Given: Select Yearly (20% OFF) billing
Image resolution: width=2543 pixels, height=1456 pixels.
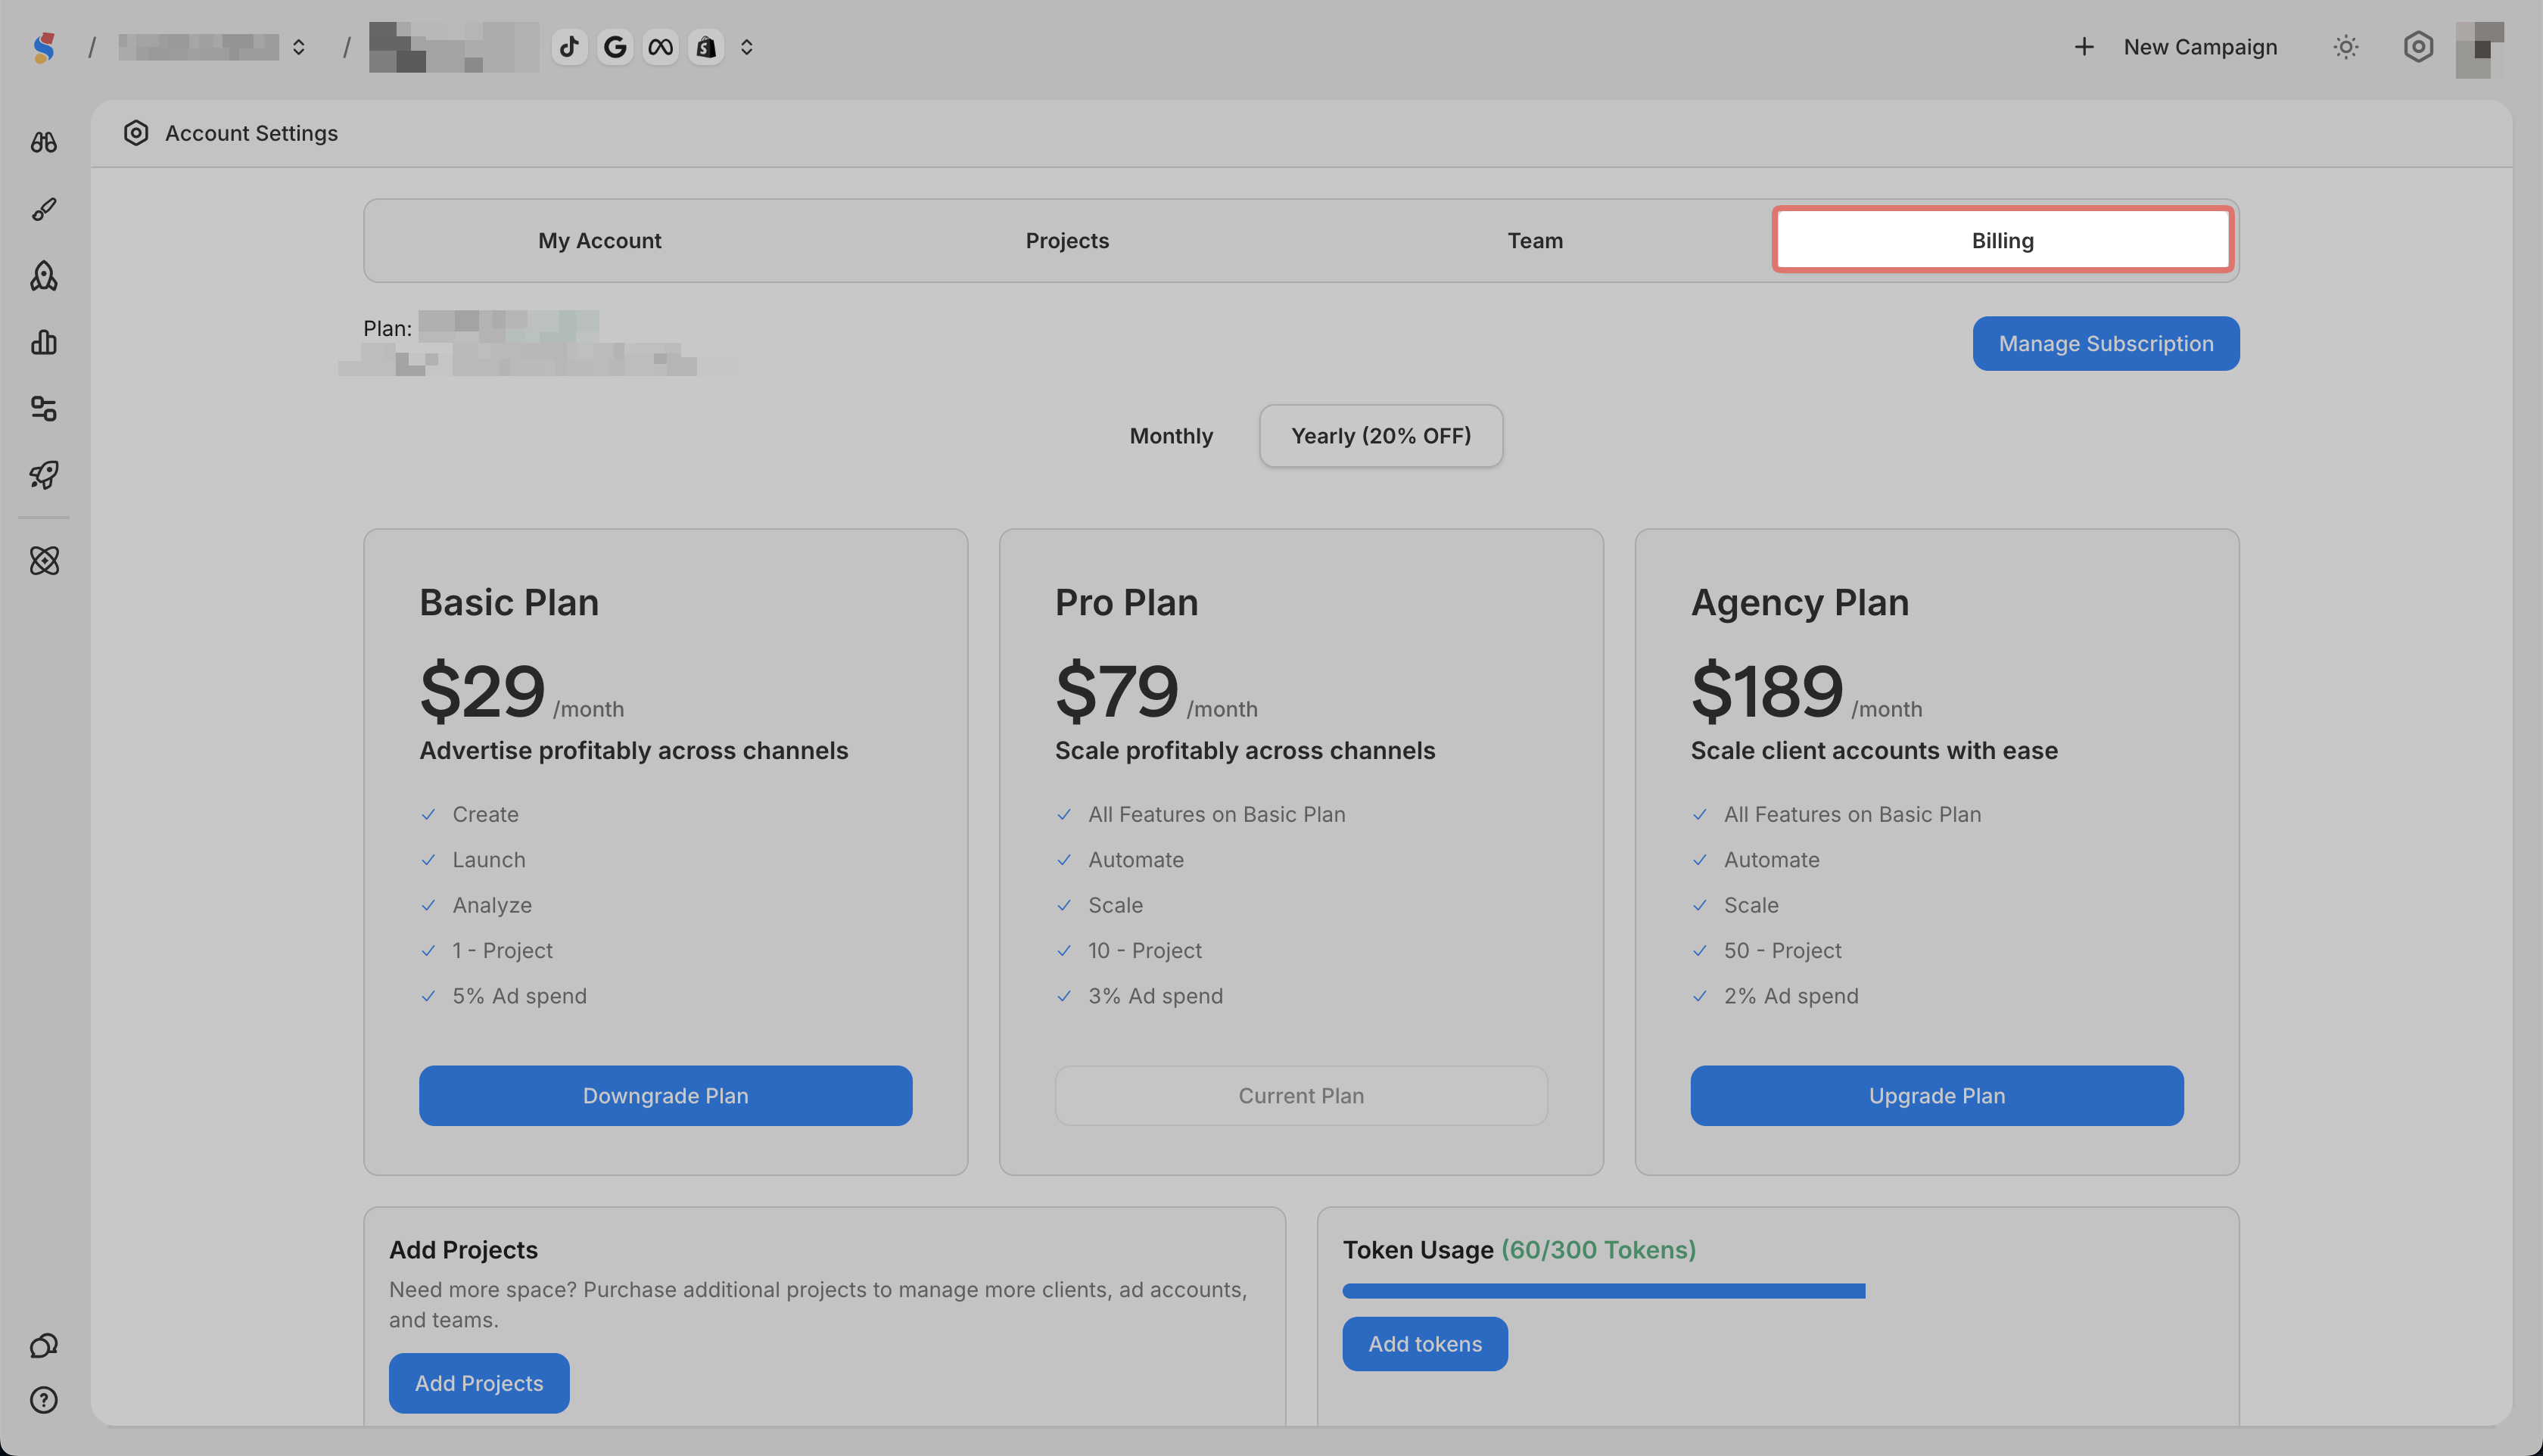Looking at the screenshot, I should tap(1381, 436).
